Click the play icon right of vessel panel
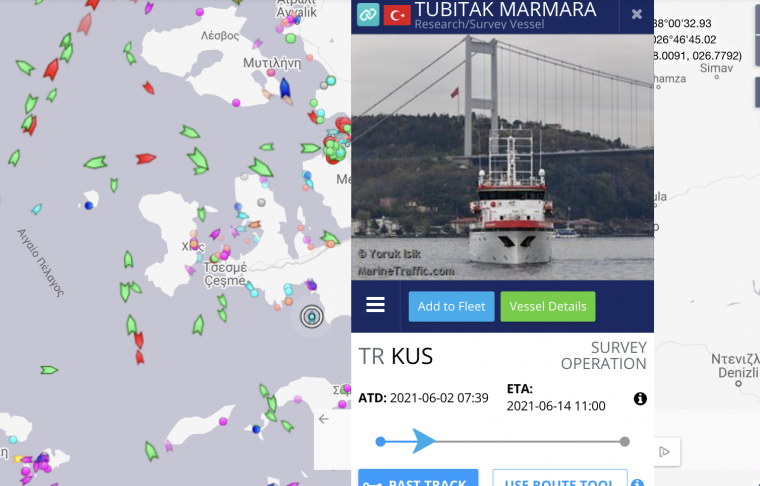The width and height of the screenshot is (760, 486). click(x=665, y=452)
